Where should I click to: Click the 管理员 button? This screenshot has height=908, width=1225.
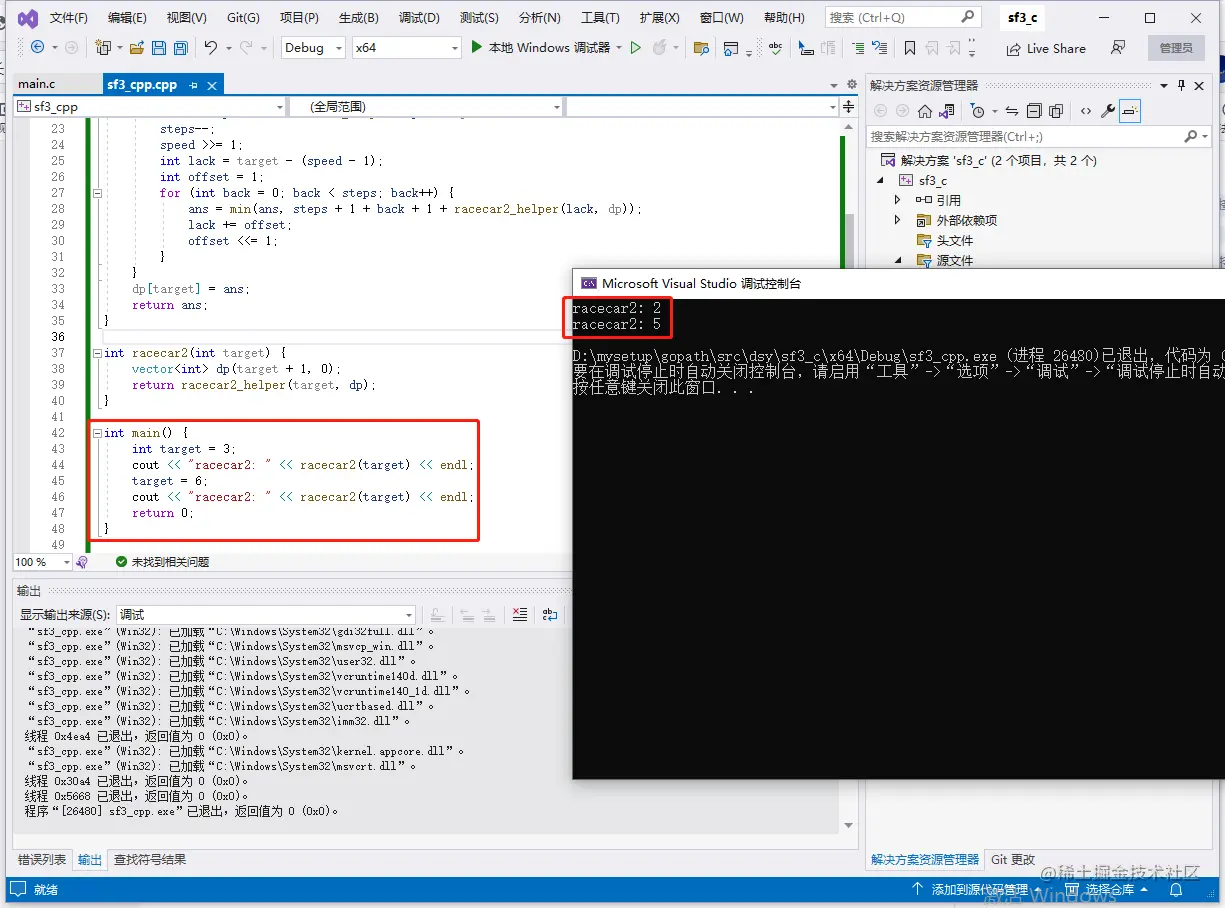pyautogui.click(x=1175, y=48)
